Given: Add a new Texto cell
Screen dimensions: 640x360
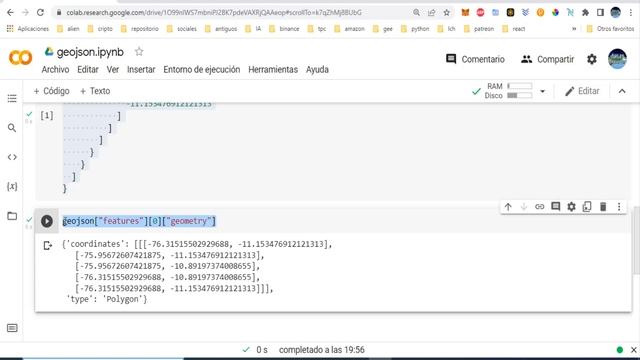Looking at the screenshot, I should click(95, 91).
